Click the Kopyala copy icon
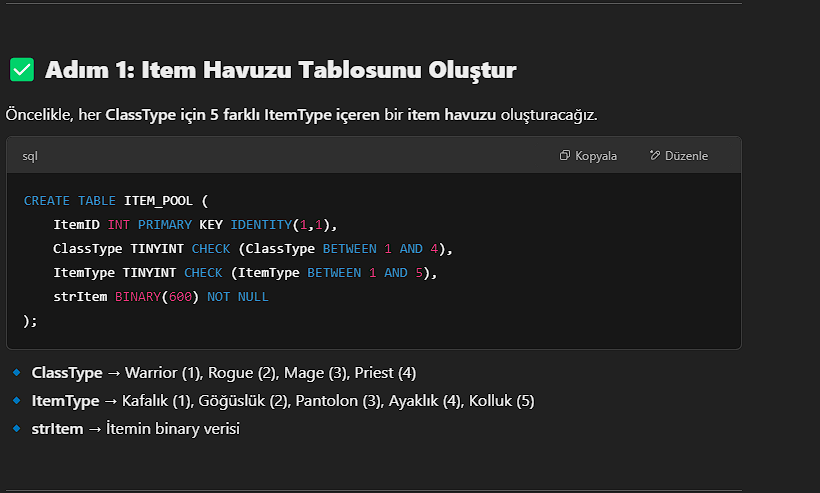820x493 pixels. (x=564, y=155)
